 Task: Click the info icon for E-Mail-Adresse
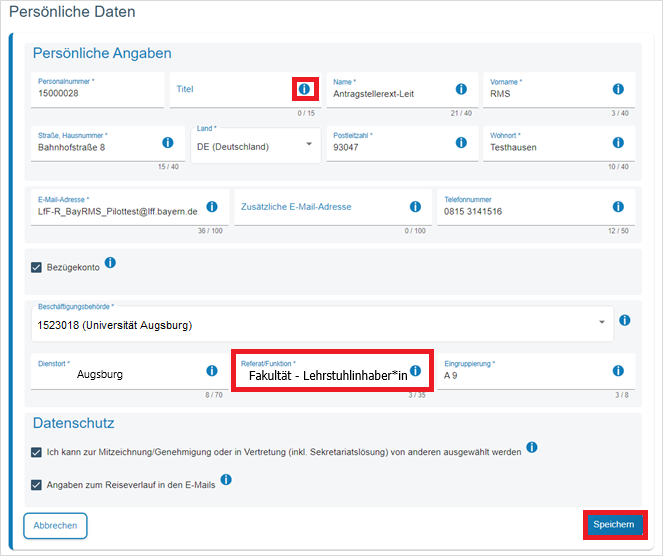212,207
